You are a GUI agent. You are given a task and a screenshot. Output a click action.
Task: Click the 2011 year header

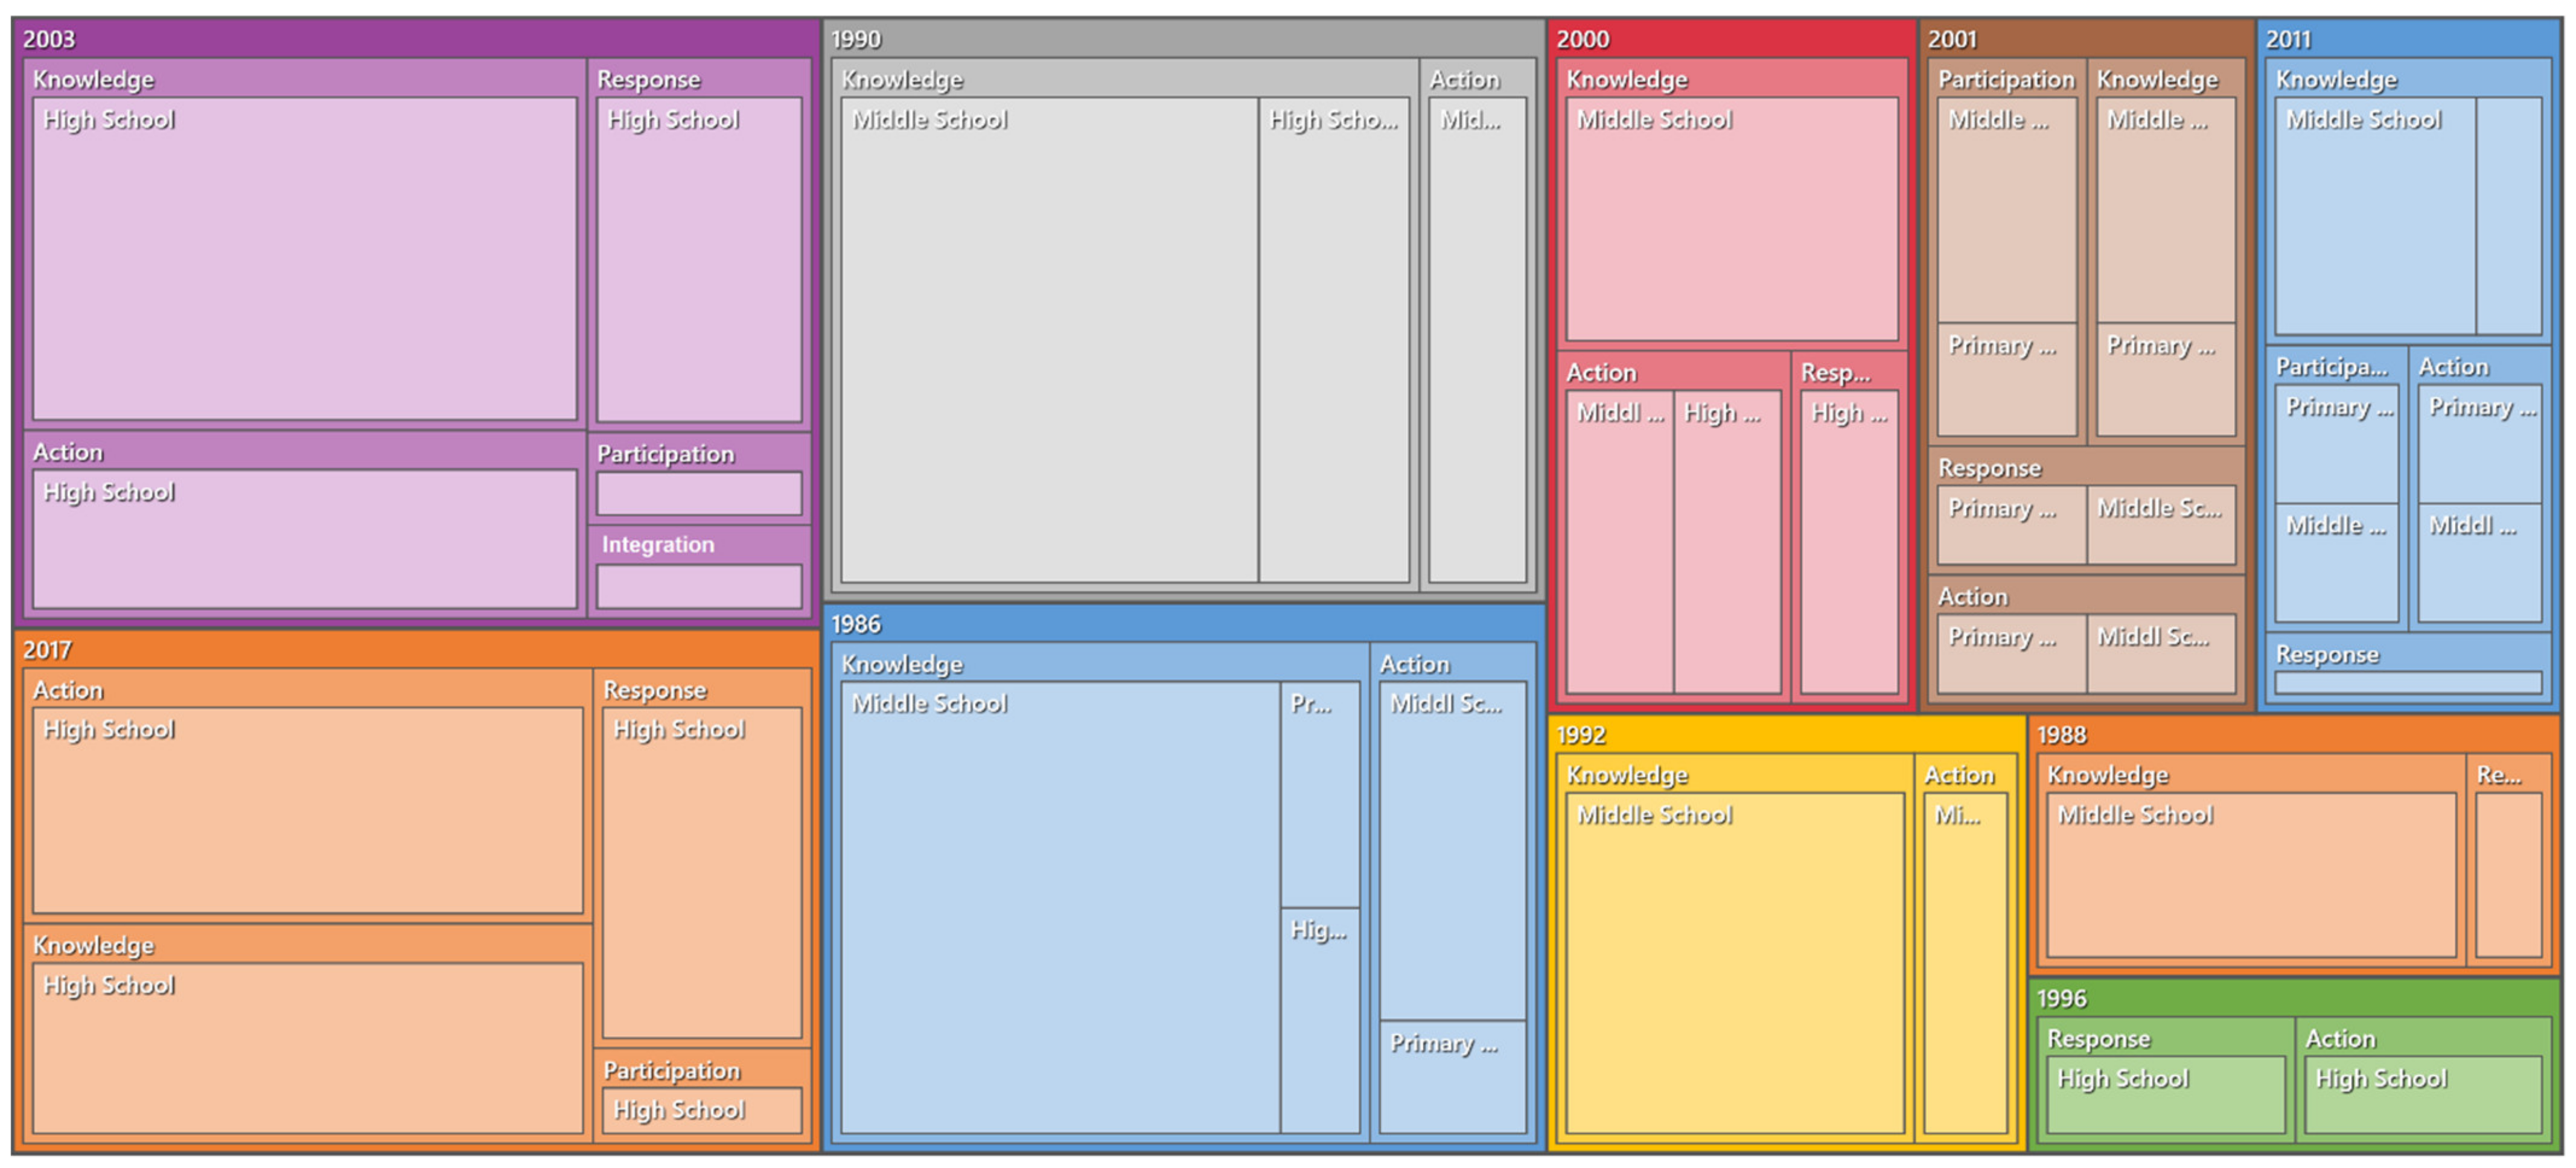pyautogui.click(x=2287, y=39)
